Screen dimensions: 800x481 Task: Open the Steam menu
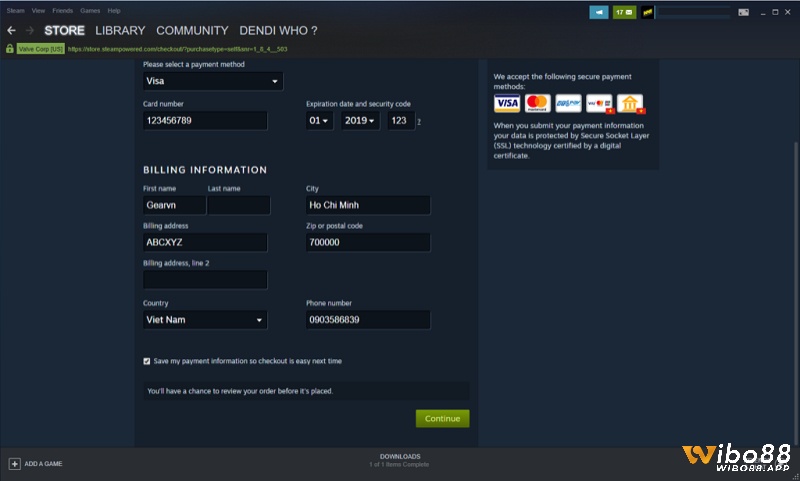pyautogui.click(x=15, y=11)
